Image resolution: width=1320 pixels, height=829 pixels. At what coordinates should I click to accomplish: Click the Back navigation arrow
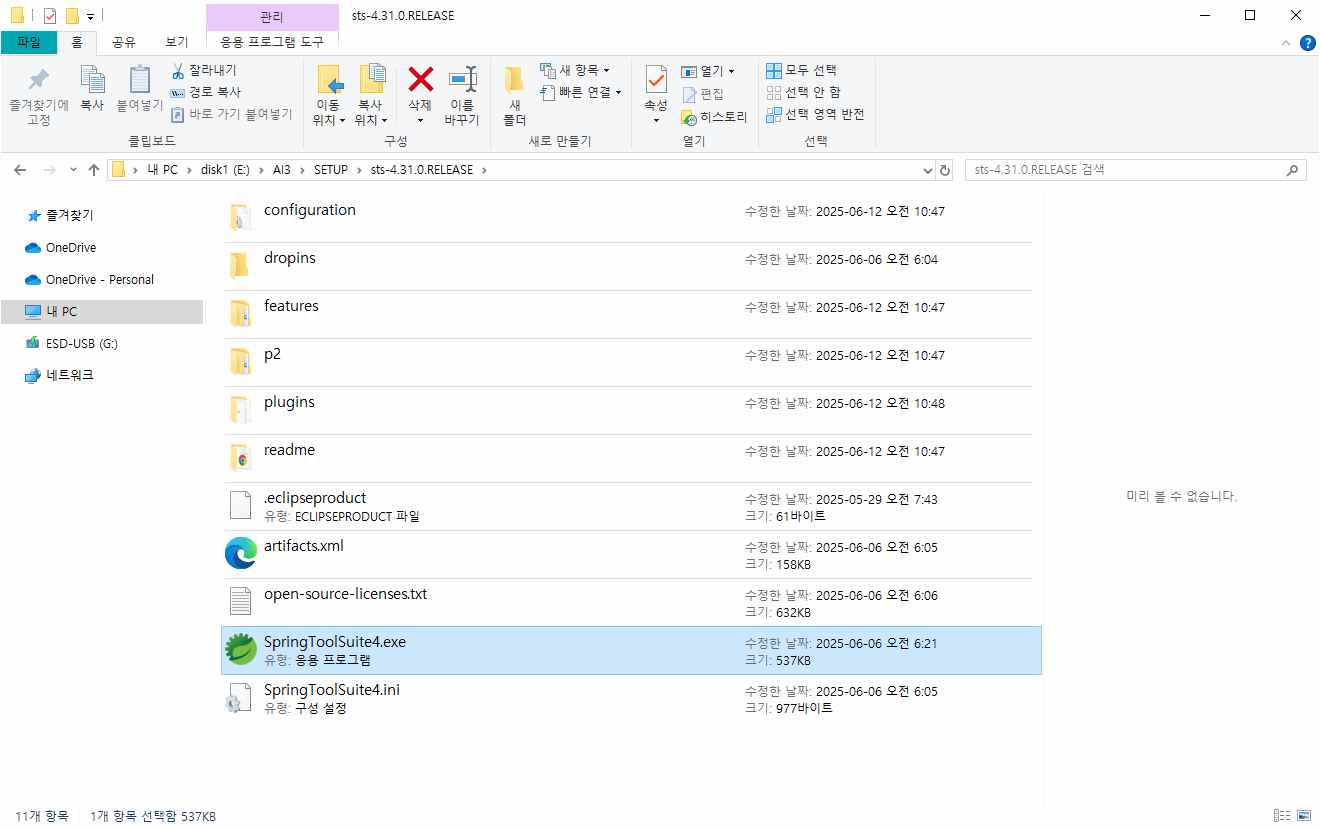click(20, 170)
